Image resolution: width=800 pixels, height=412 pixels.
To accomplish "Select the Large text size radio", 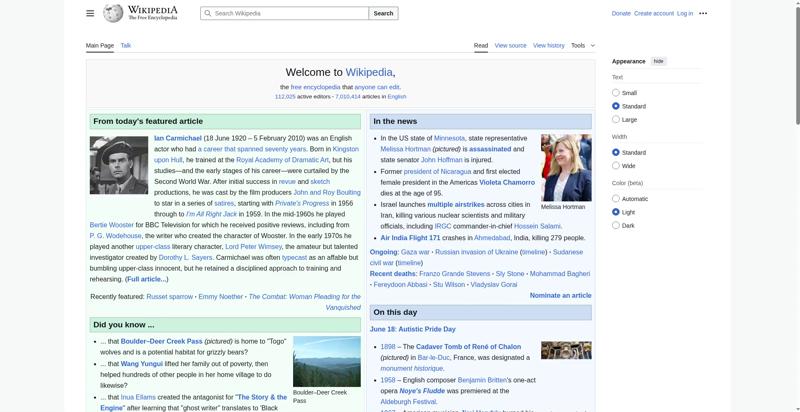I will pos(616,119).
